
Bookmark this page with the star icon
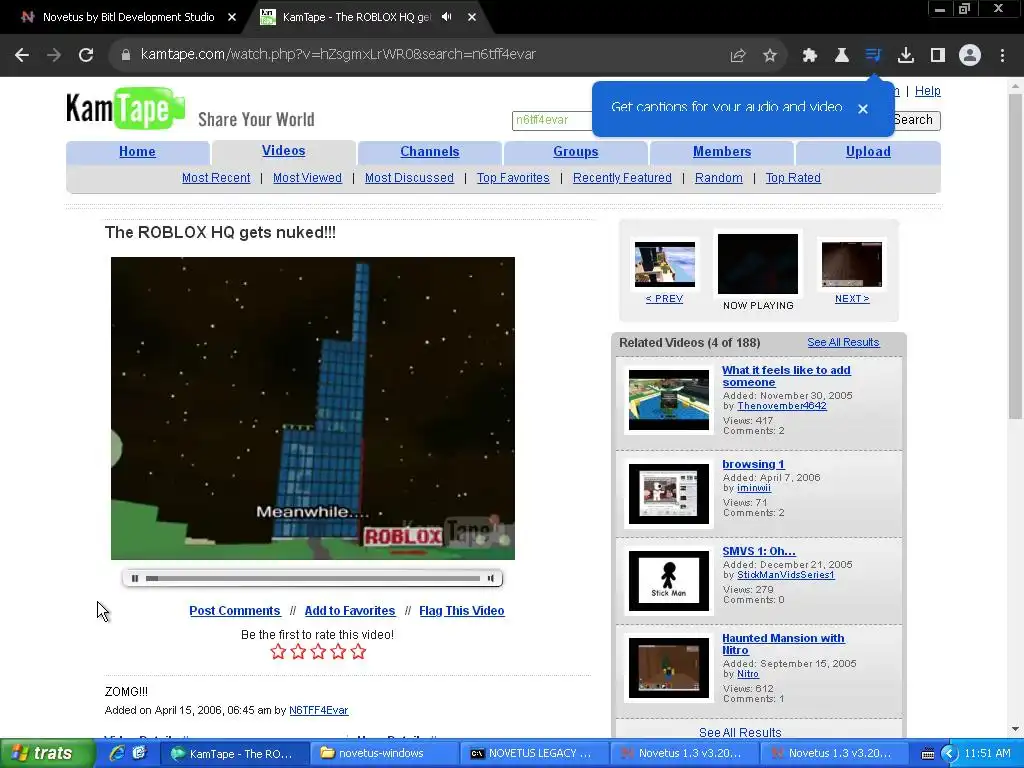(770, 56)
